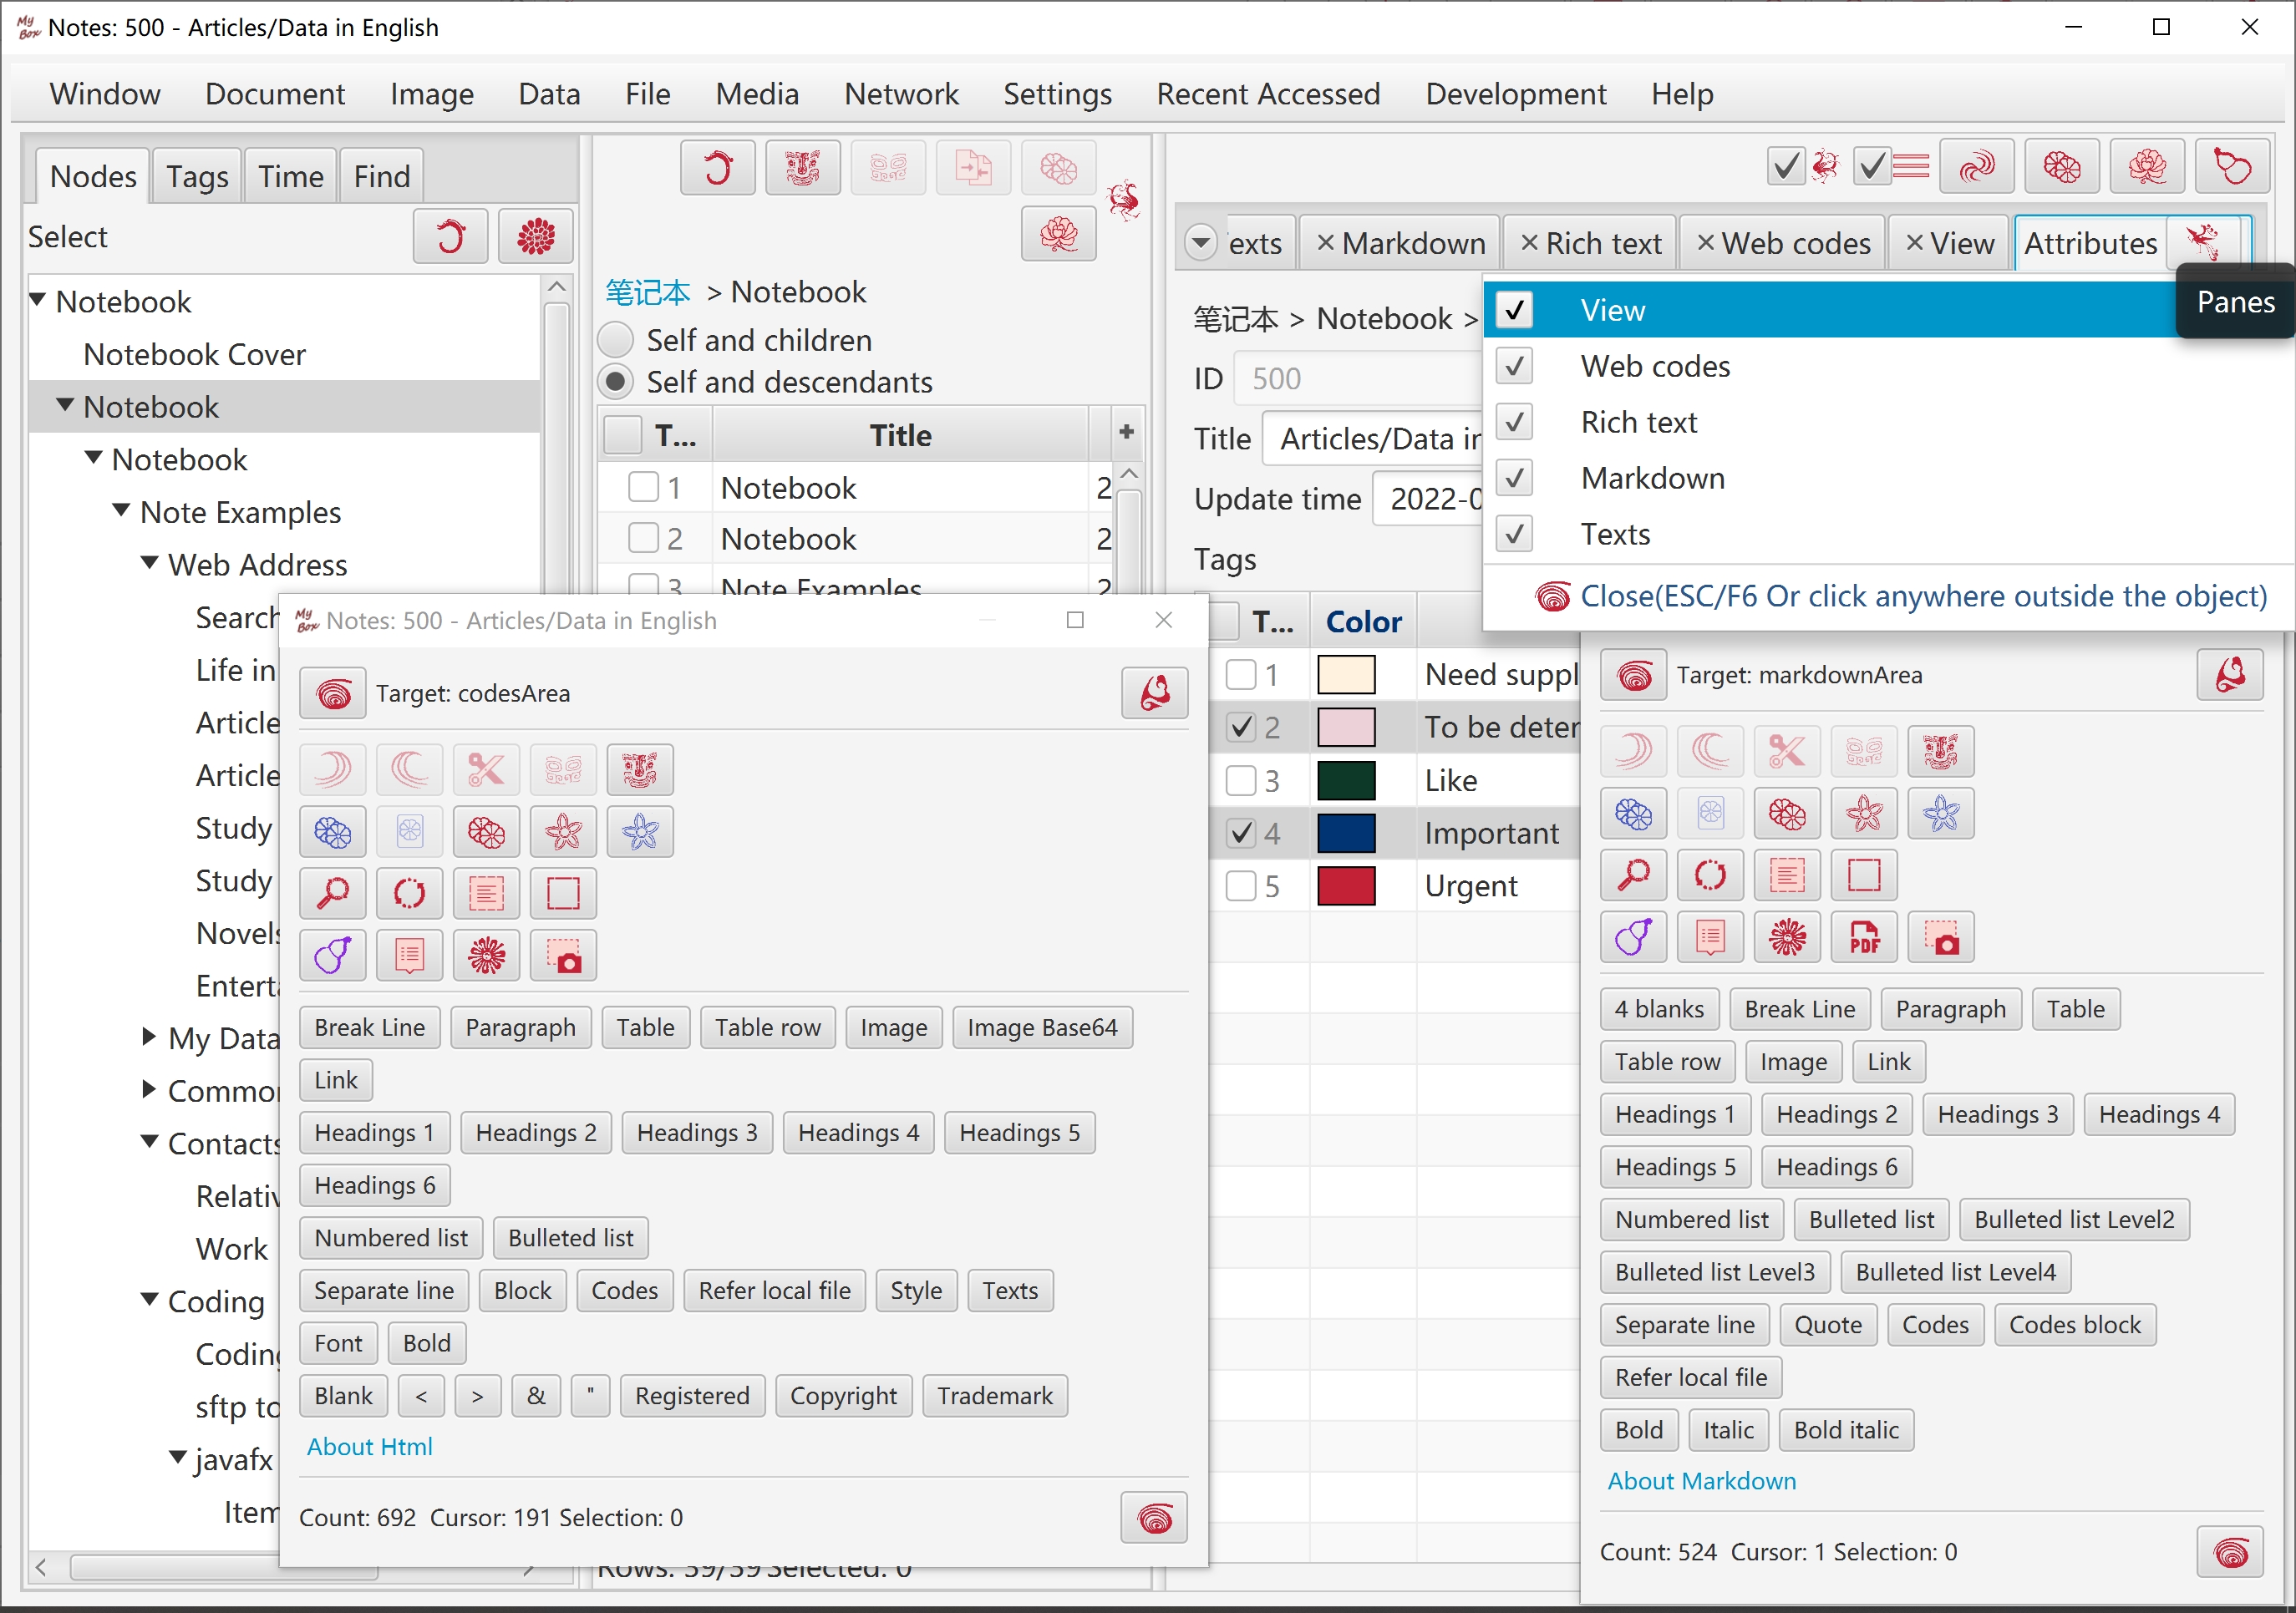Click the 'Codes block' button in markdown panel

tap(2075, 1325)
